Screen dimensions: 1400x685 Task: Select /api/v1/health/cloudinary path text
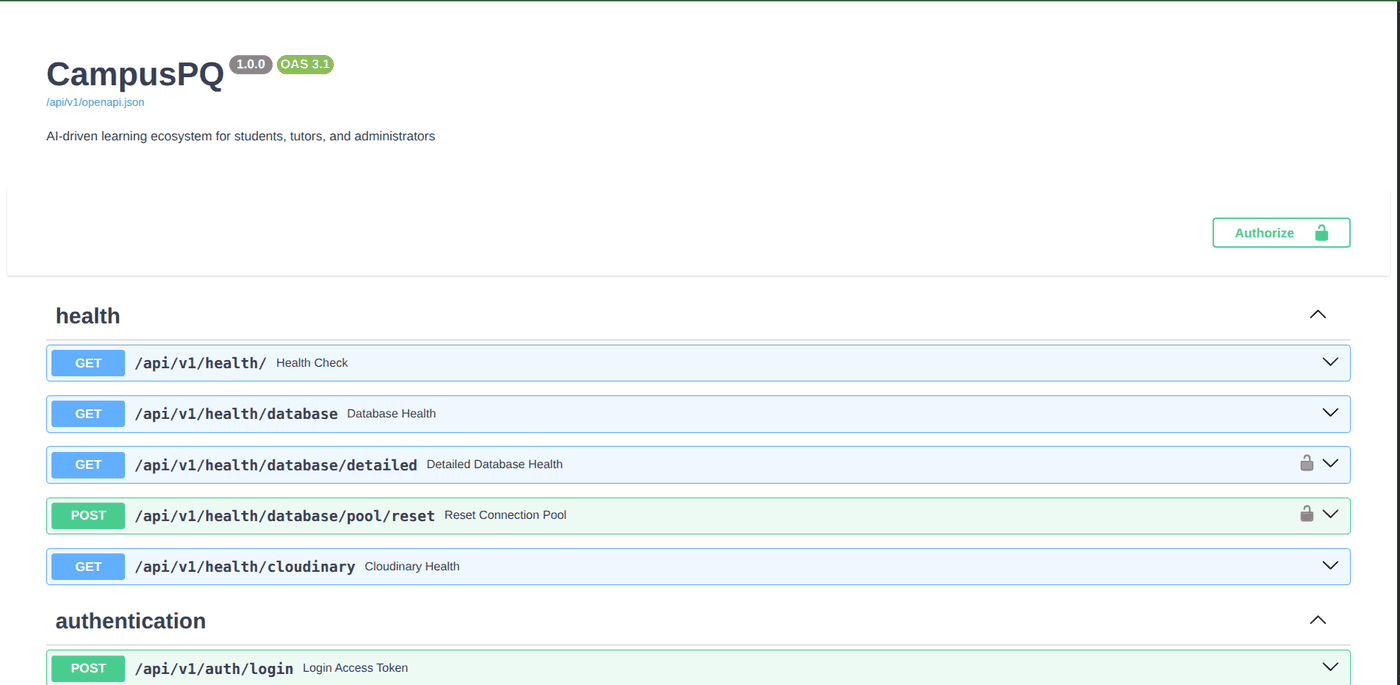click(245, 567)
